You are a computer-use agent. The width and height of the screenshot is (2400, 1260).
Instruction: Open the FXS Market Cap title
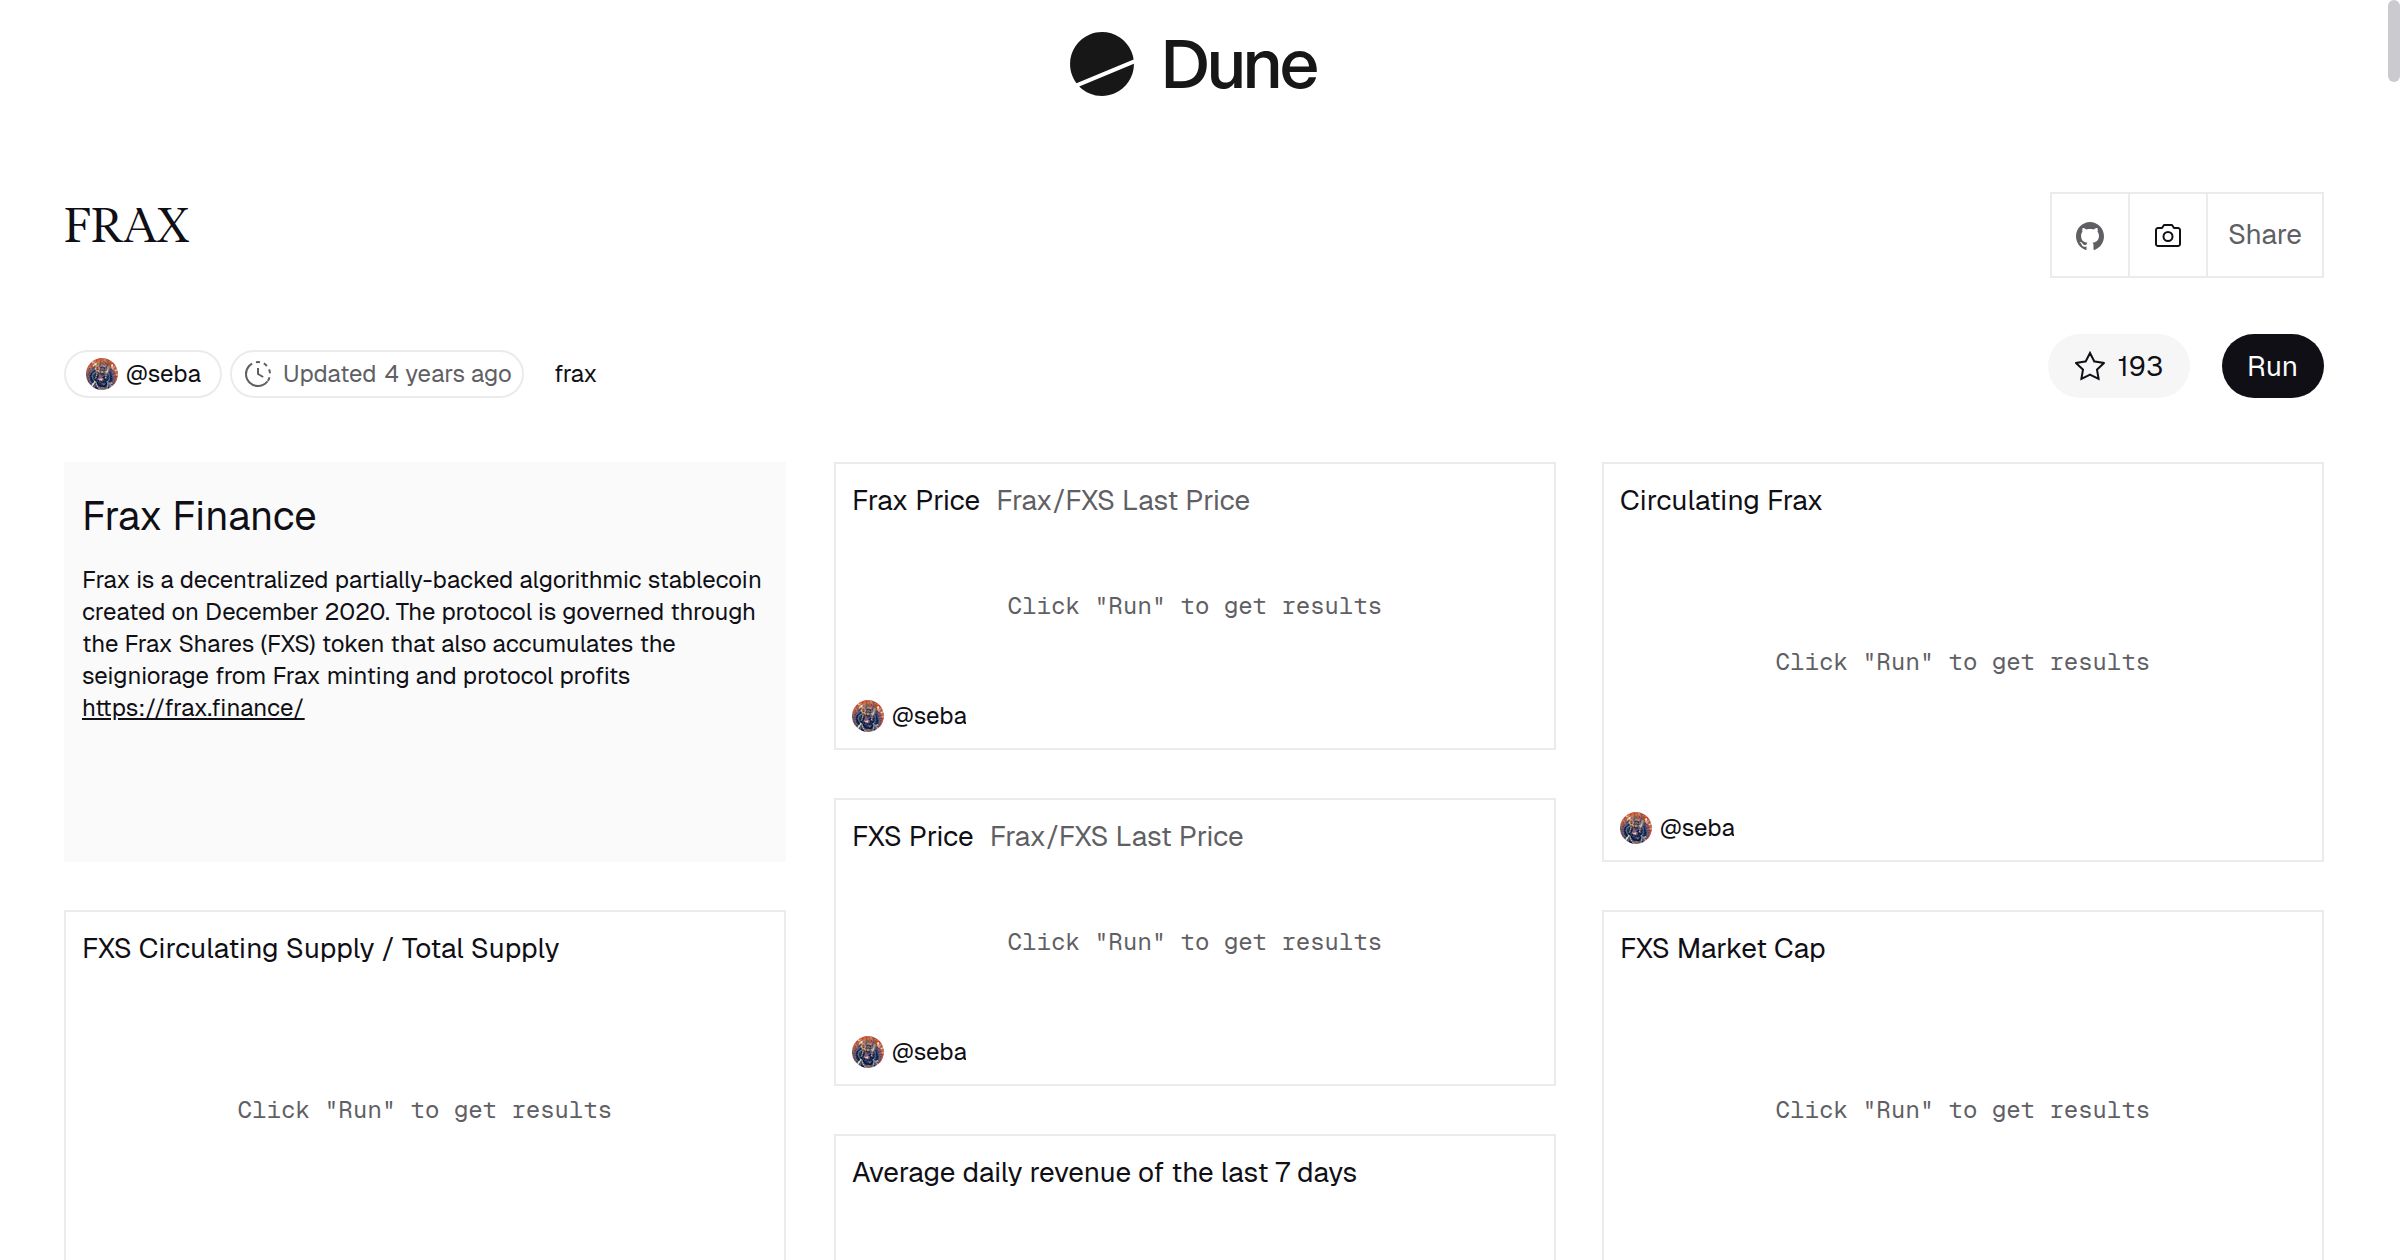pyautogui.click(x=1722, y=948)
